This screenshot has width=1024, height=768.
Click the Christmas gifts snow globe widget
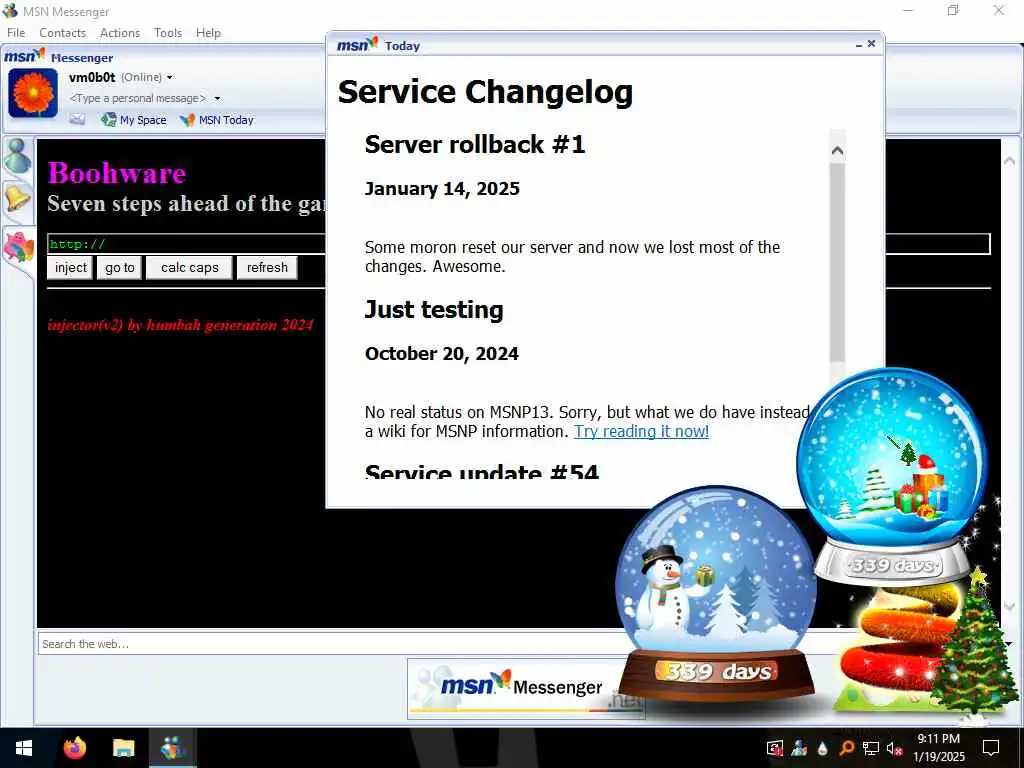[892, 477]
